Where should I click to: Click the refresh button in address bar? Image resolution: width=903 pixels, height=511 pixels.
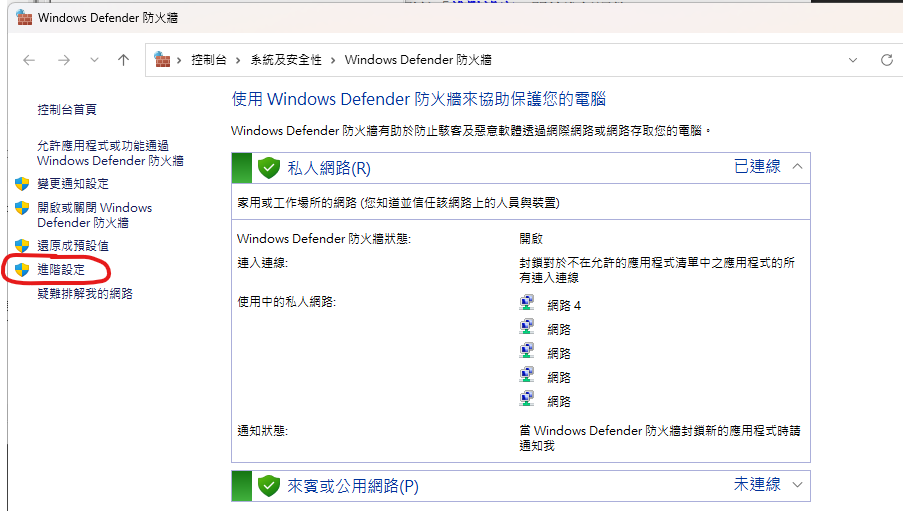886,60
